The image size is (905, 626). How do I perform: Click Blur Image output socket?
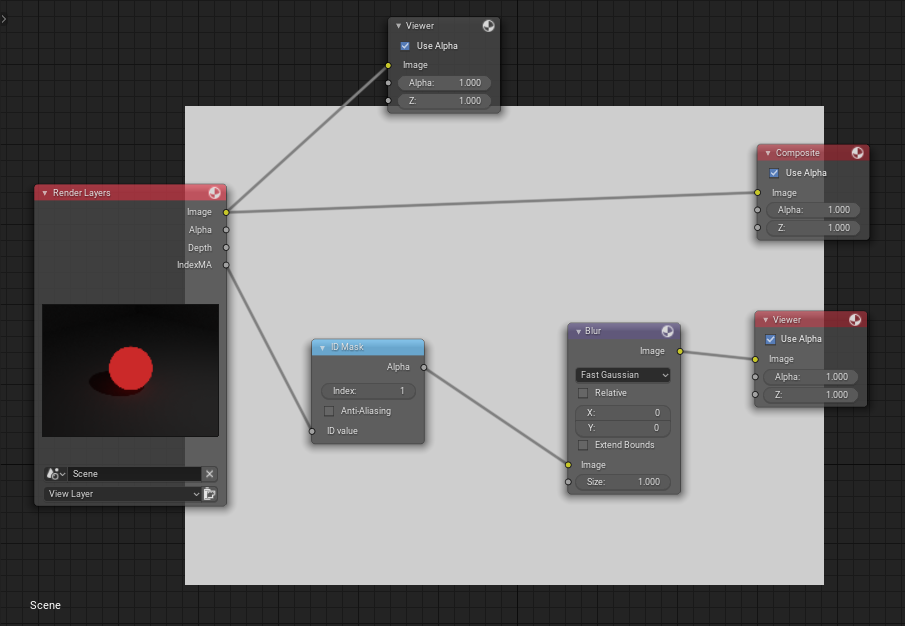[x=680, y=351]
